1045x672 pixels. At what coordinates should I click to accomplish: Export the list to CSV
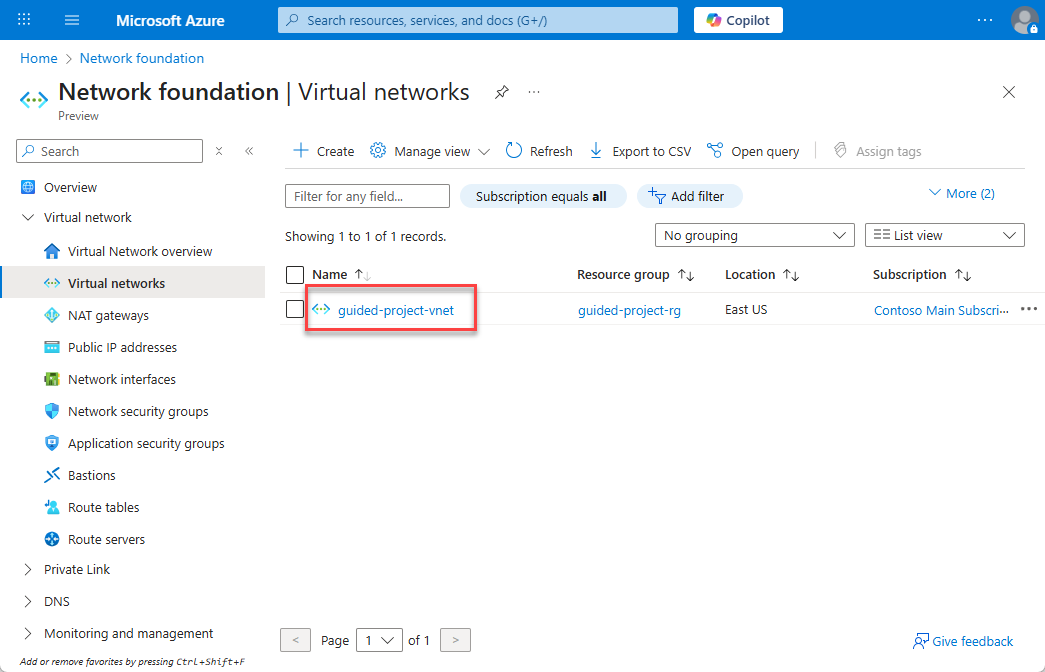[640, 151]
